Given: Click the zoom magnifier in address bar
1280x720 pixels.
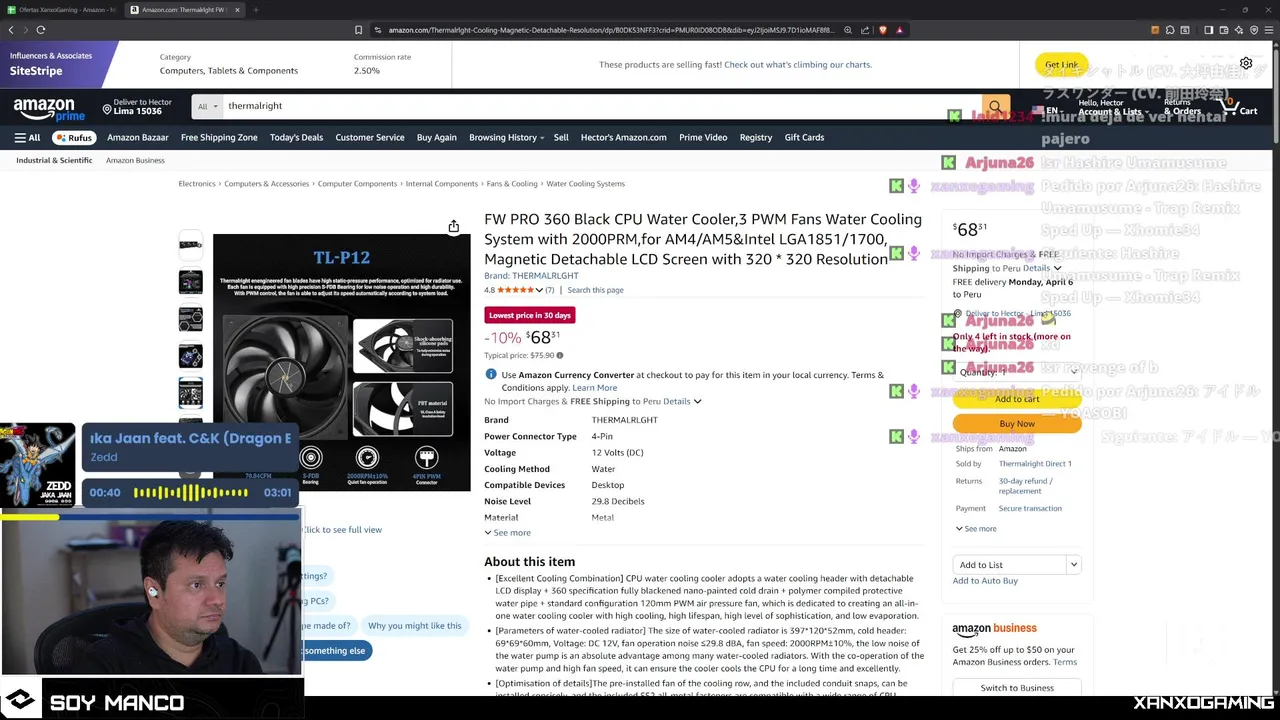Looking at the screenshot, I should 848,30.
